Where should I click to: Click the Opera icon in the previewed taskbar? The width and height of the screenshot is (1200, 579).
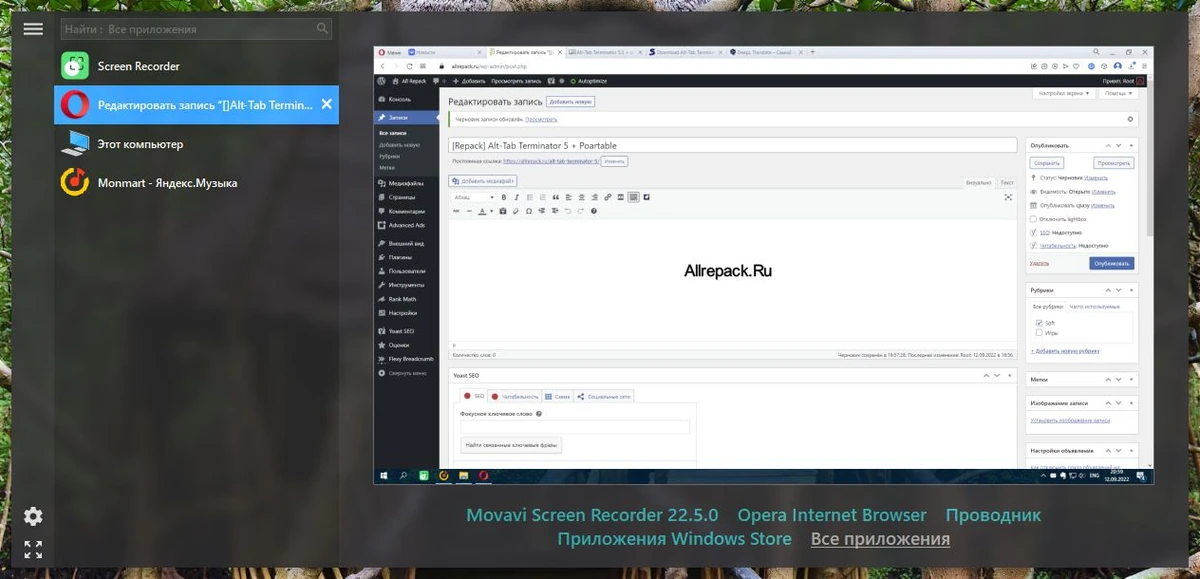(x=484, y=476)
